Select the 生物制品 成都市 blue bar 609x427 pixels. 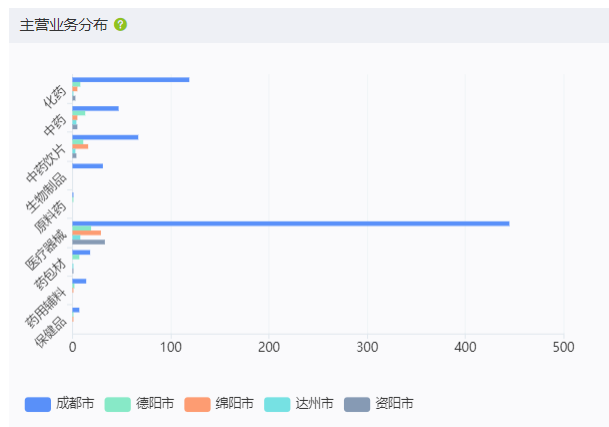88,166
